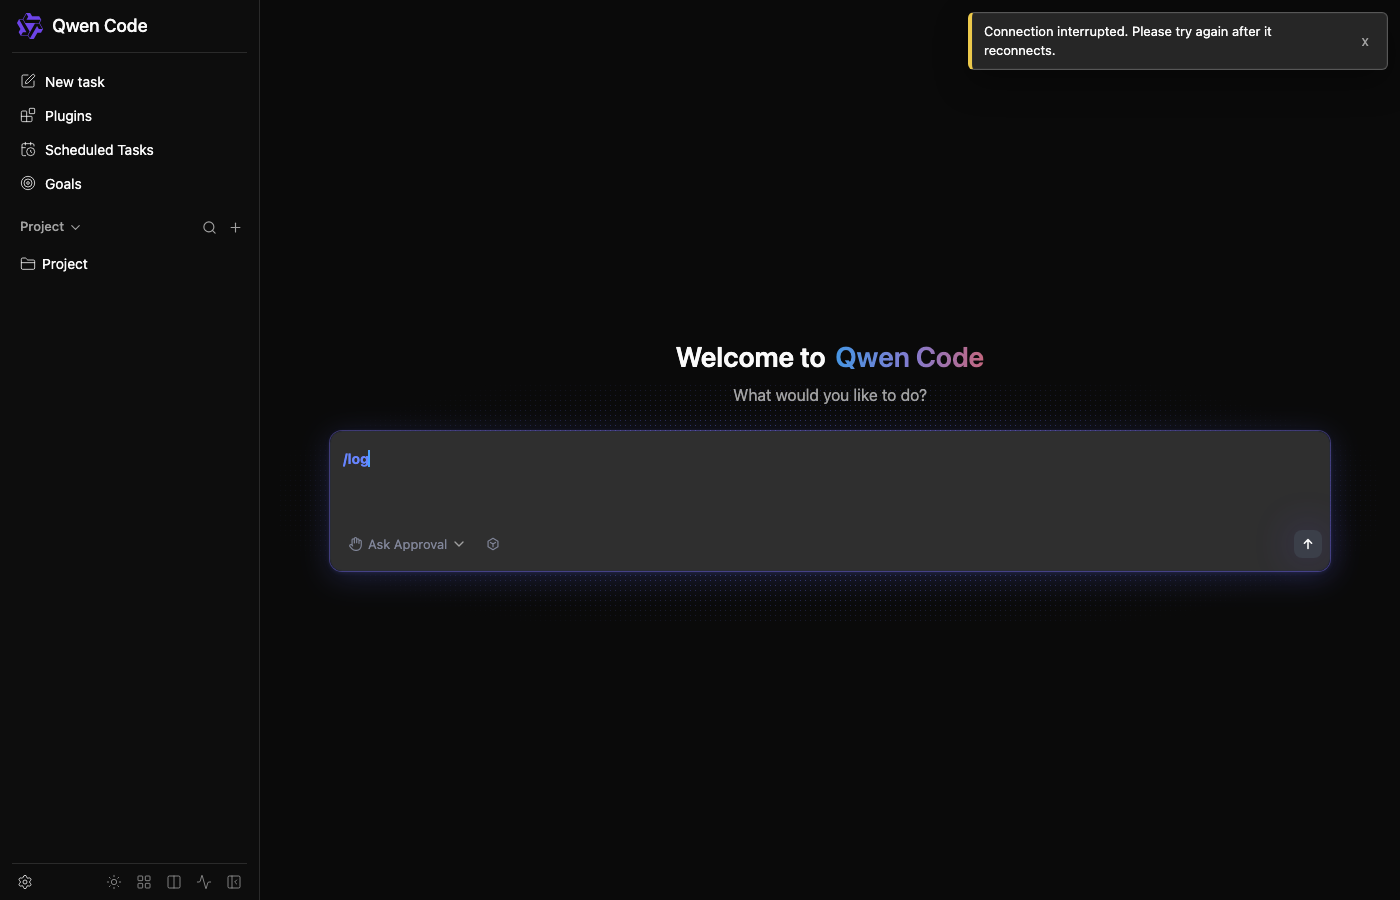Focus the prompt input containing /log

pos(830,478)
